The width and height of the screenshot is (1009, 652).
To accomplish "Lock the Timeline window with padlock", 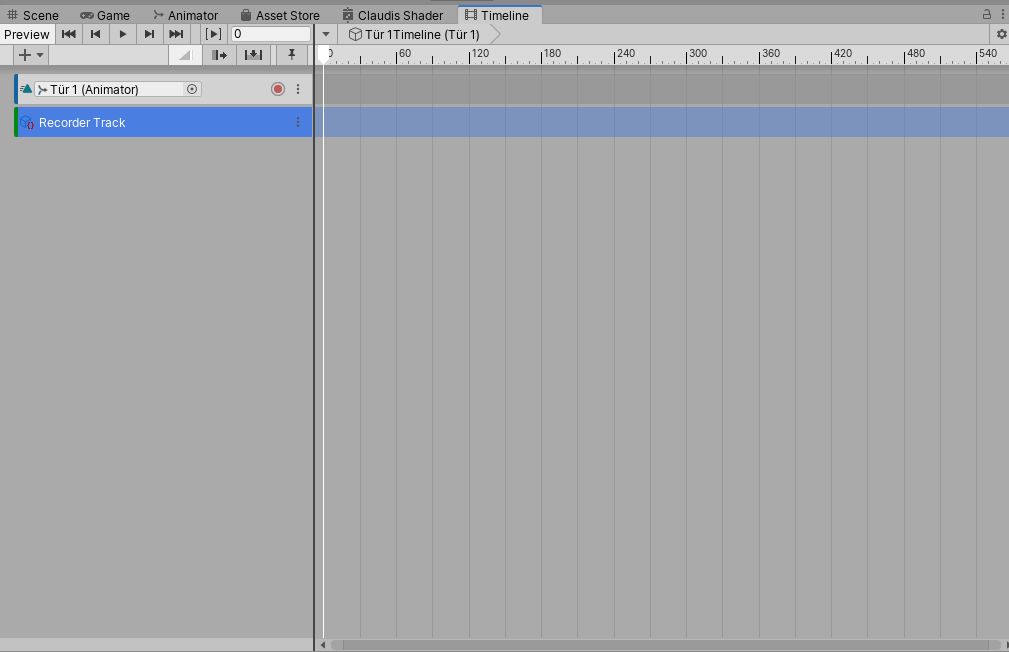I will pyautogui.click(x=987, y=15).
